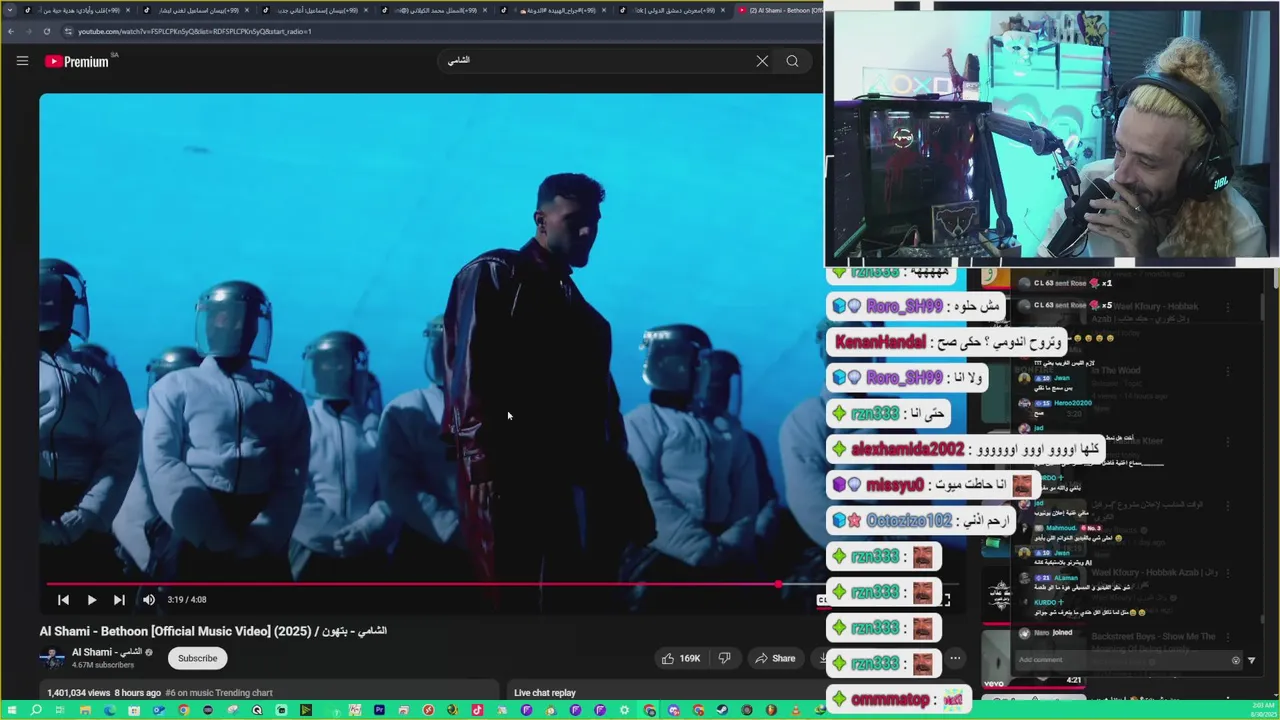Click the video title Al Shami - Bethoon
The height and width of the screenshot is (720, 1280).
(213, 631)
